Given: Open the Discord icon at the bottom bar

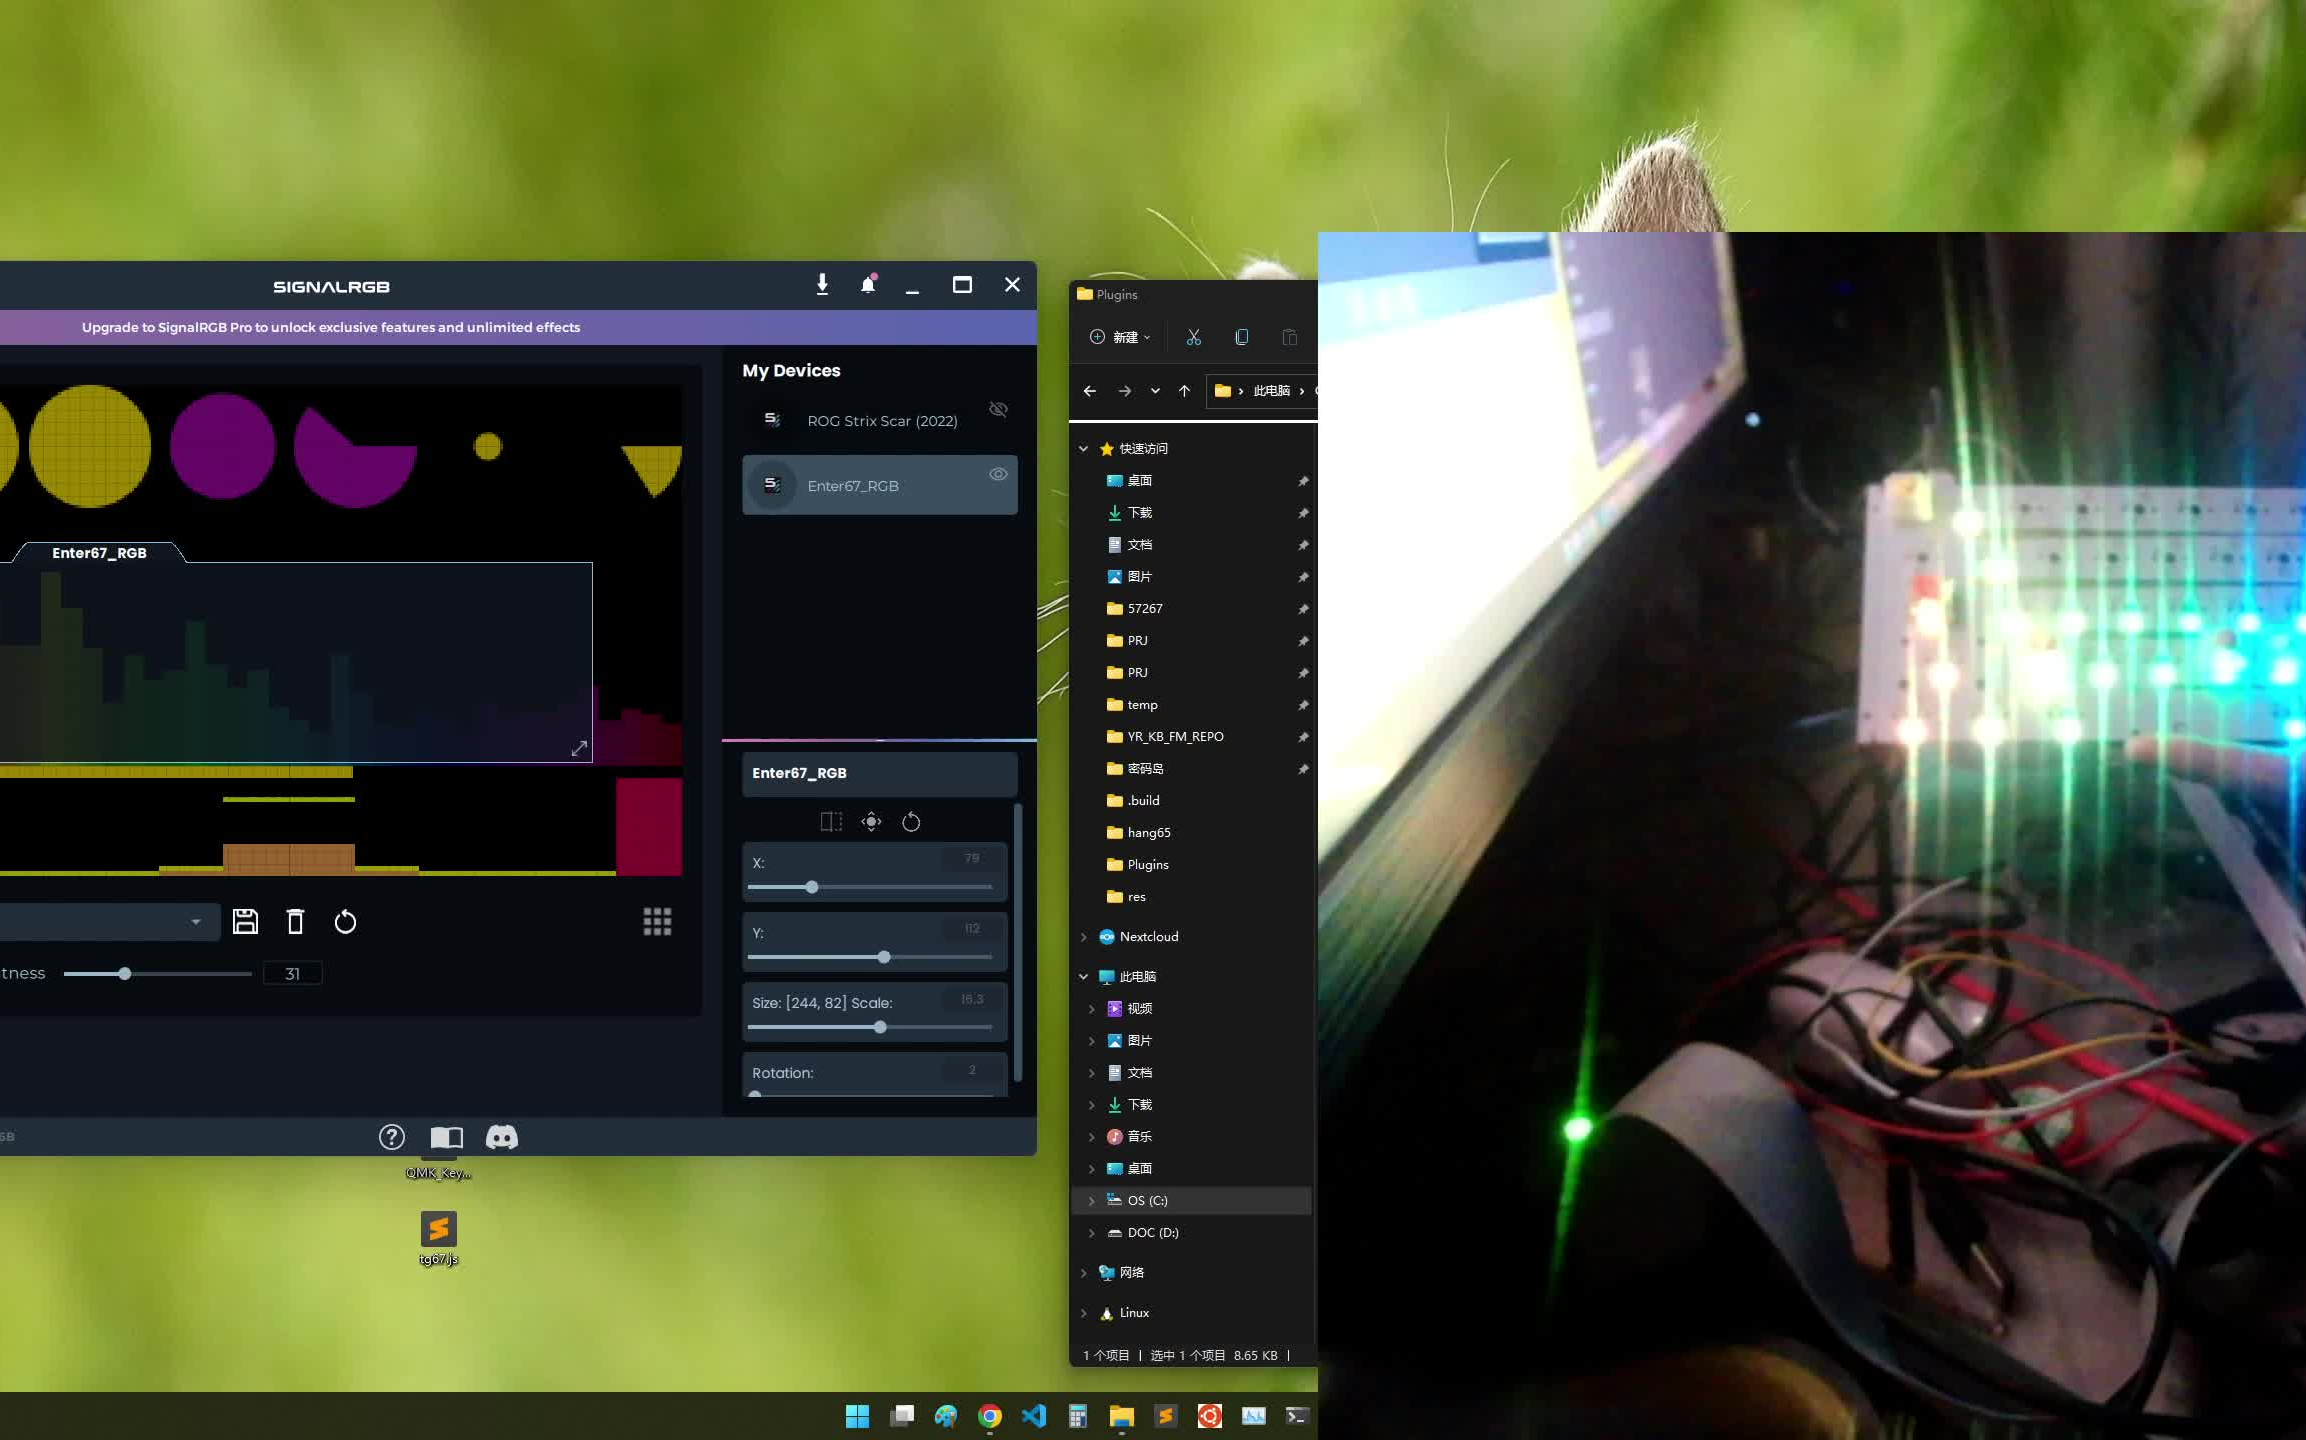Looking at the screenshot, I should [x=501, y=1137].
